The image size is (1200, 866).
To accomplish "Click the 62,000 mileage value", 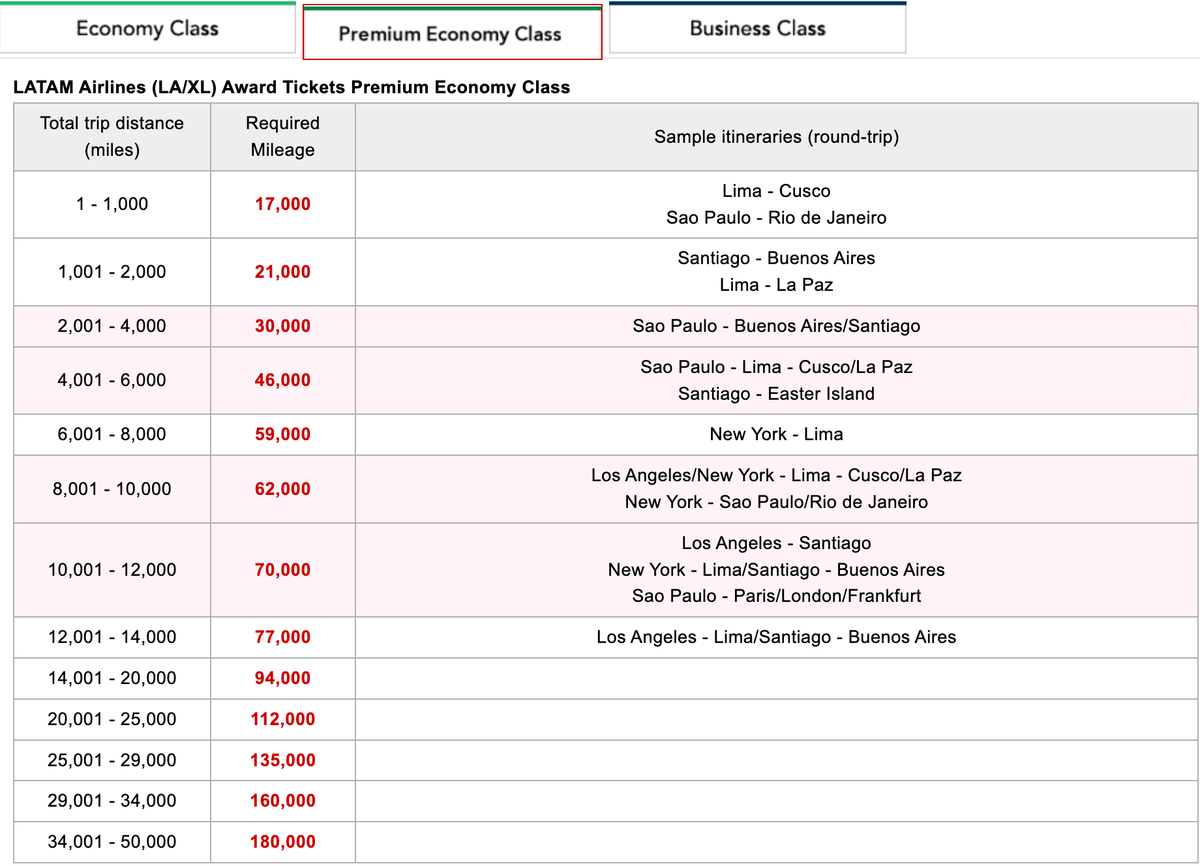I will coord(283,489).
